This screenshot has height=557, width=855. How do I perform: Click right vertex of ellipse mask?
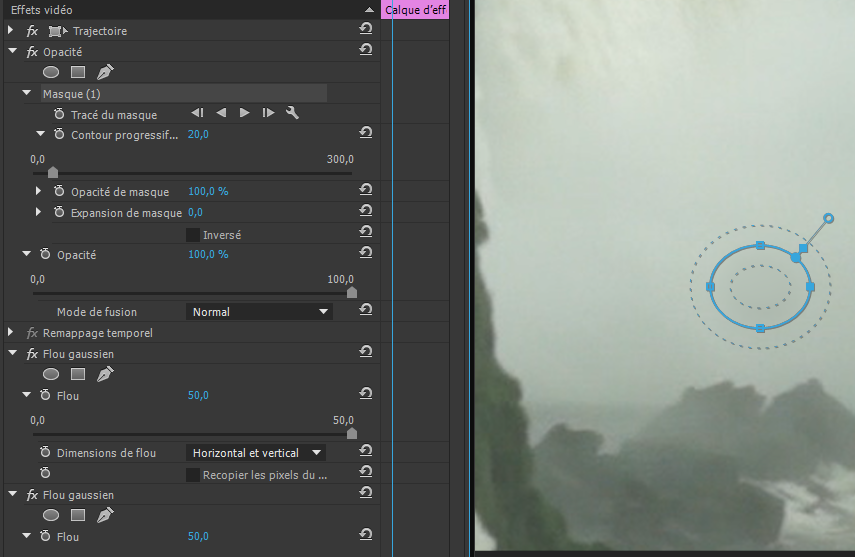point(810,286)
